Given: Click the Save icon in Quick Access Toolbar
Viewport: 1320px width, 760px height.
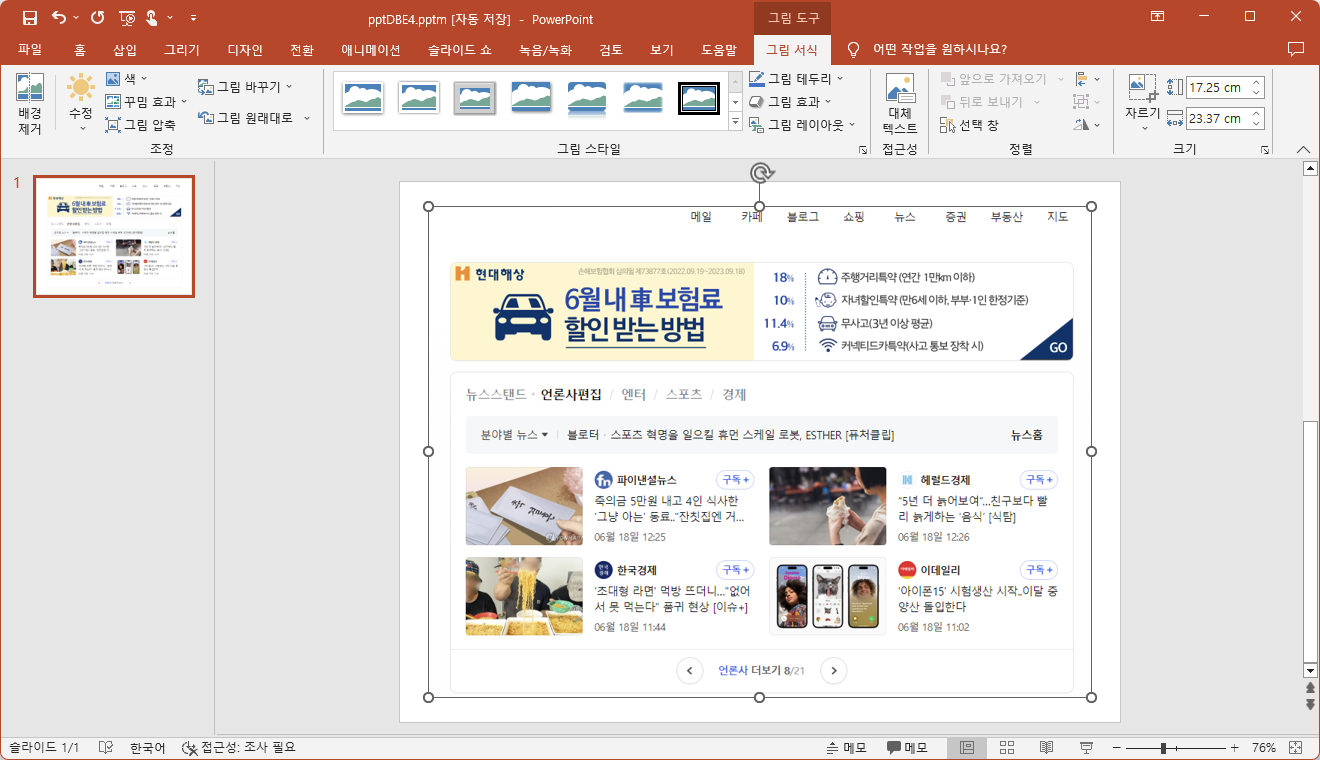Looking at the screenshot, I should coord(29,18).
